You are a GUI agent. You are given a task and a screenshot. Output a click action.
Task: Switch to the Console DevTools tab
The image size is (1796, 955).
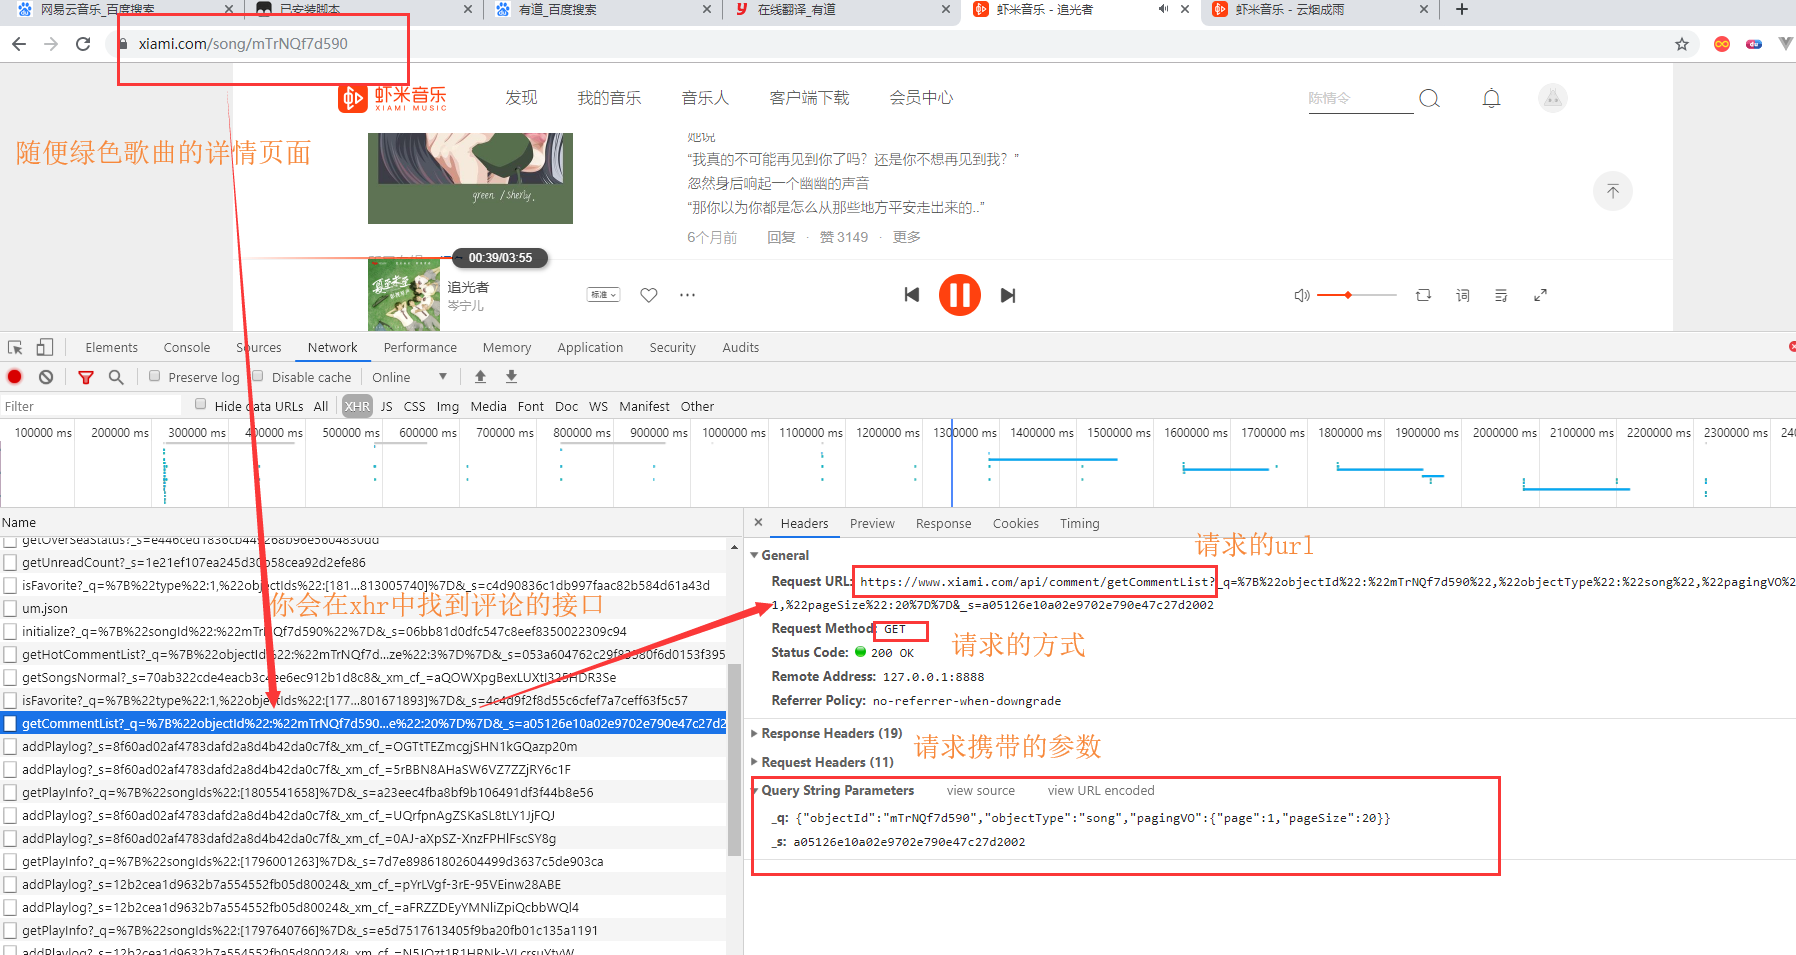click(187, 347)
